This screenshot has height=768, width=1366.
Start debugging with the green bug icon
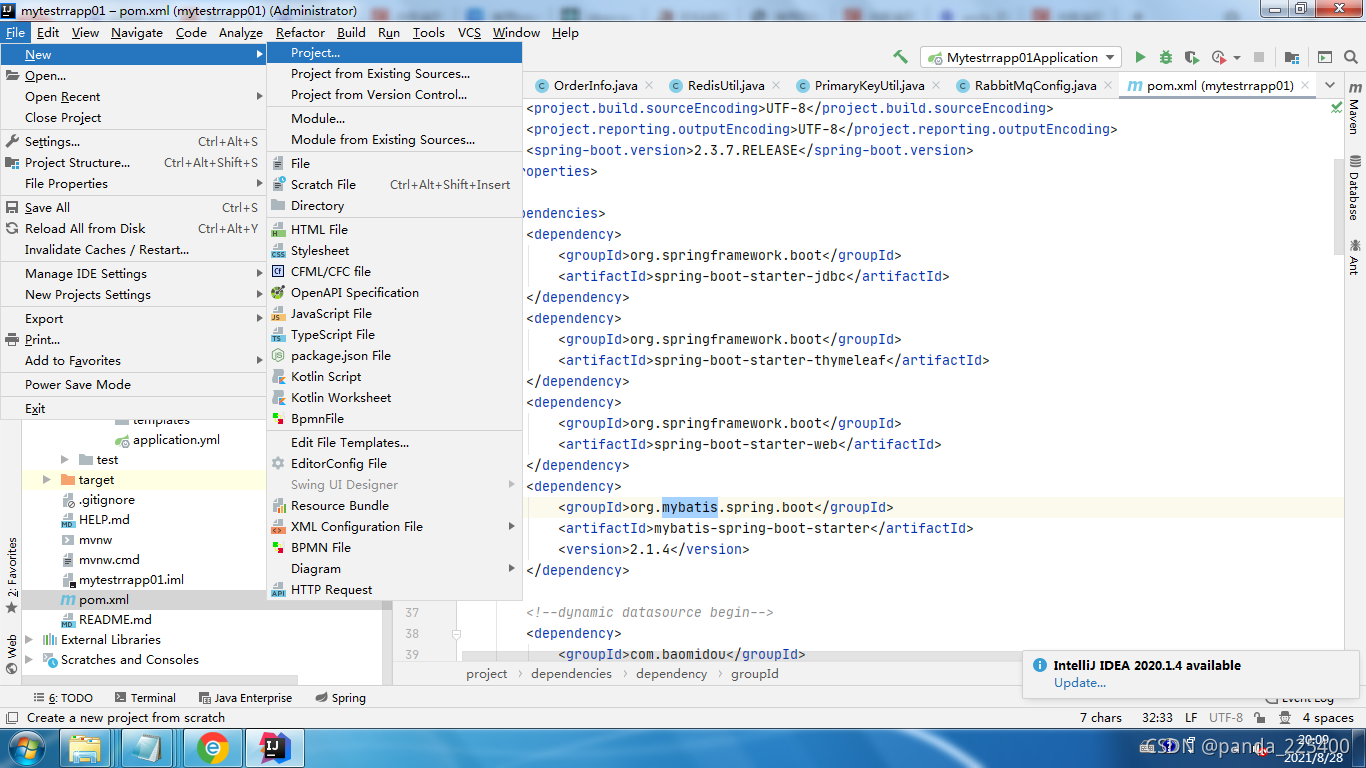[1166, 57]
